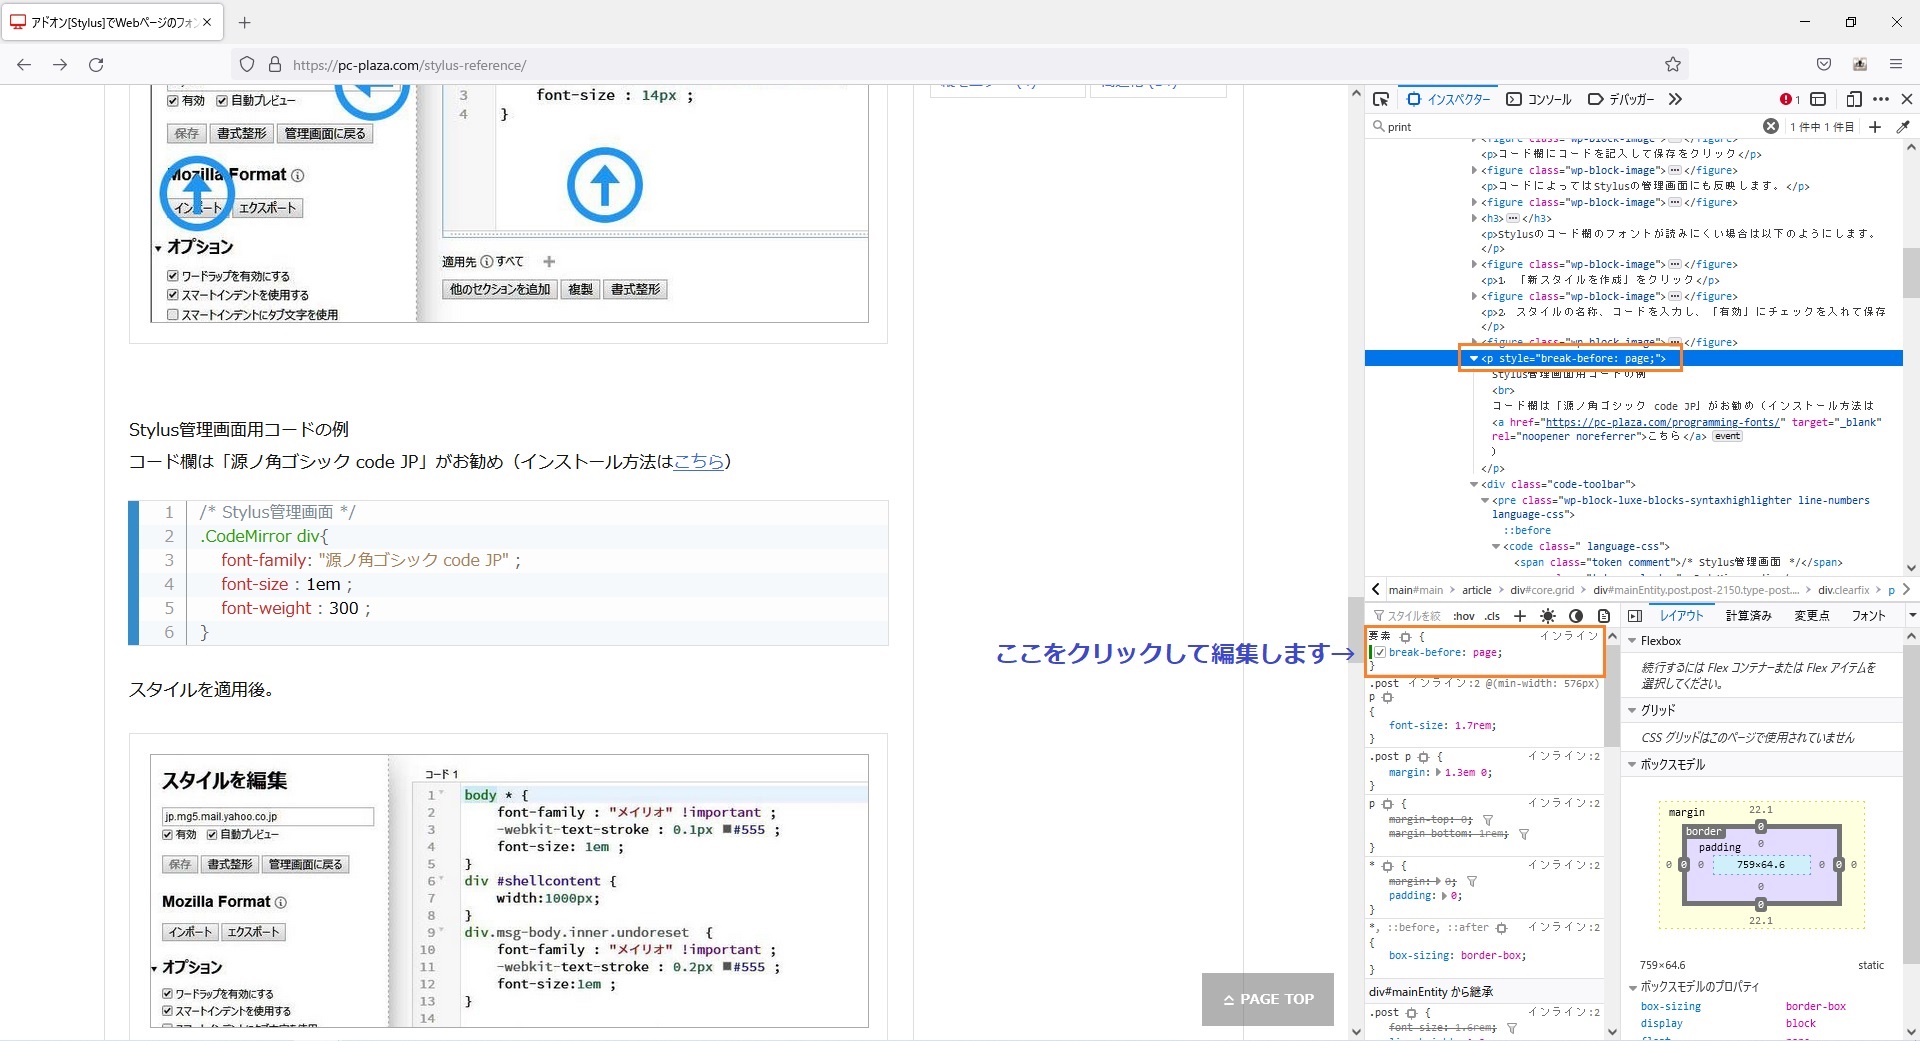
Task: Toggle the .cls classes panel
Action: pos(1492,616)
